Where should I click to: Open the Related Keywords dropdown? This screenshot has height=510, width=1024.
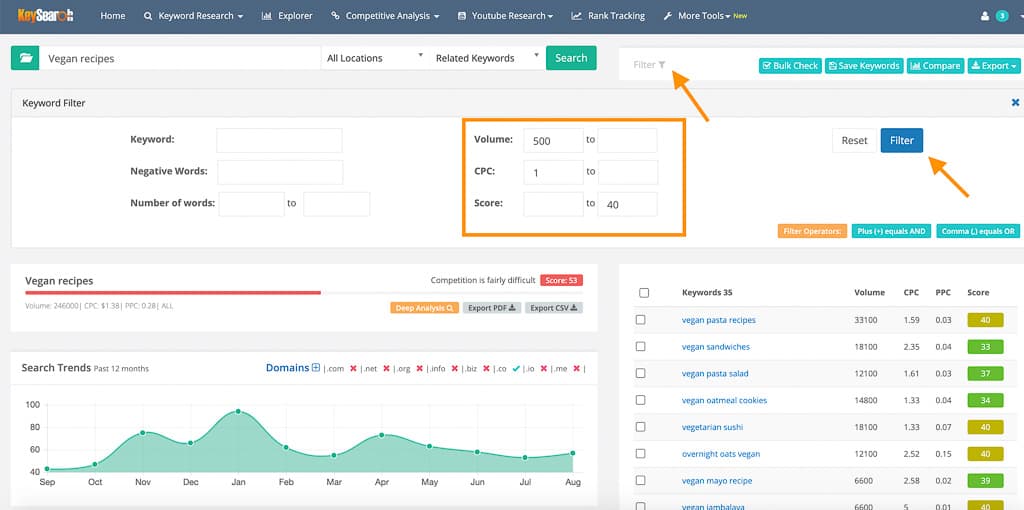point(487,58)
